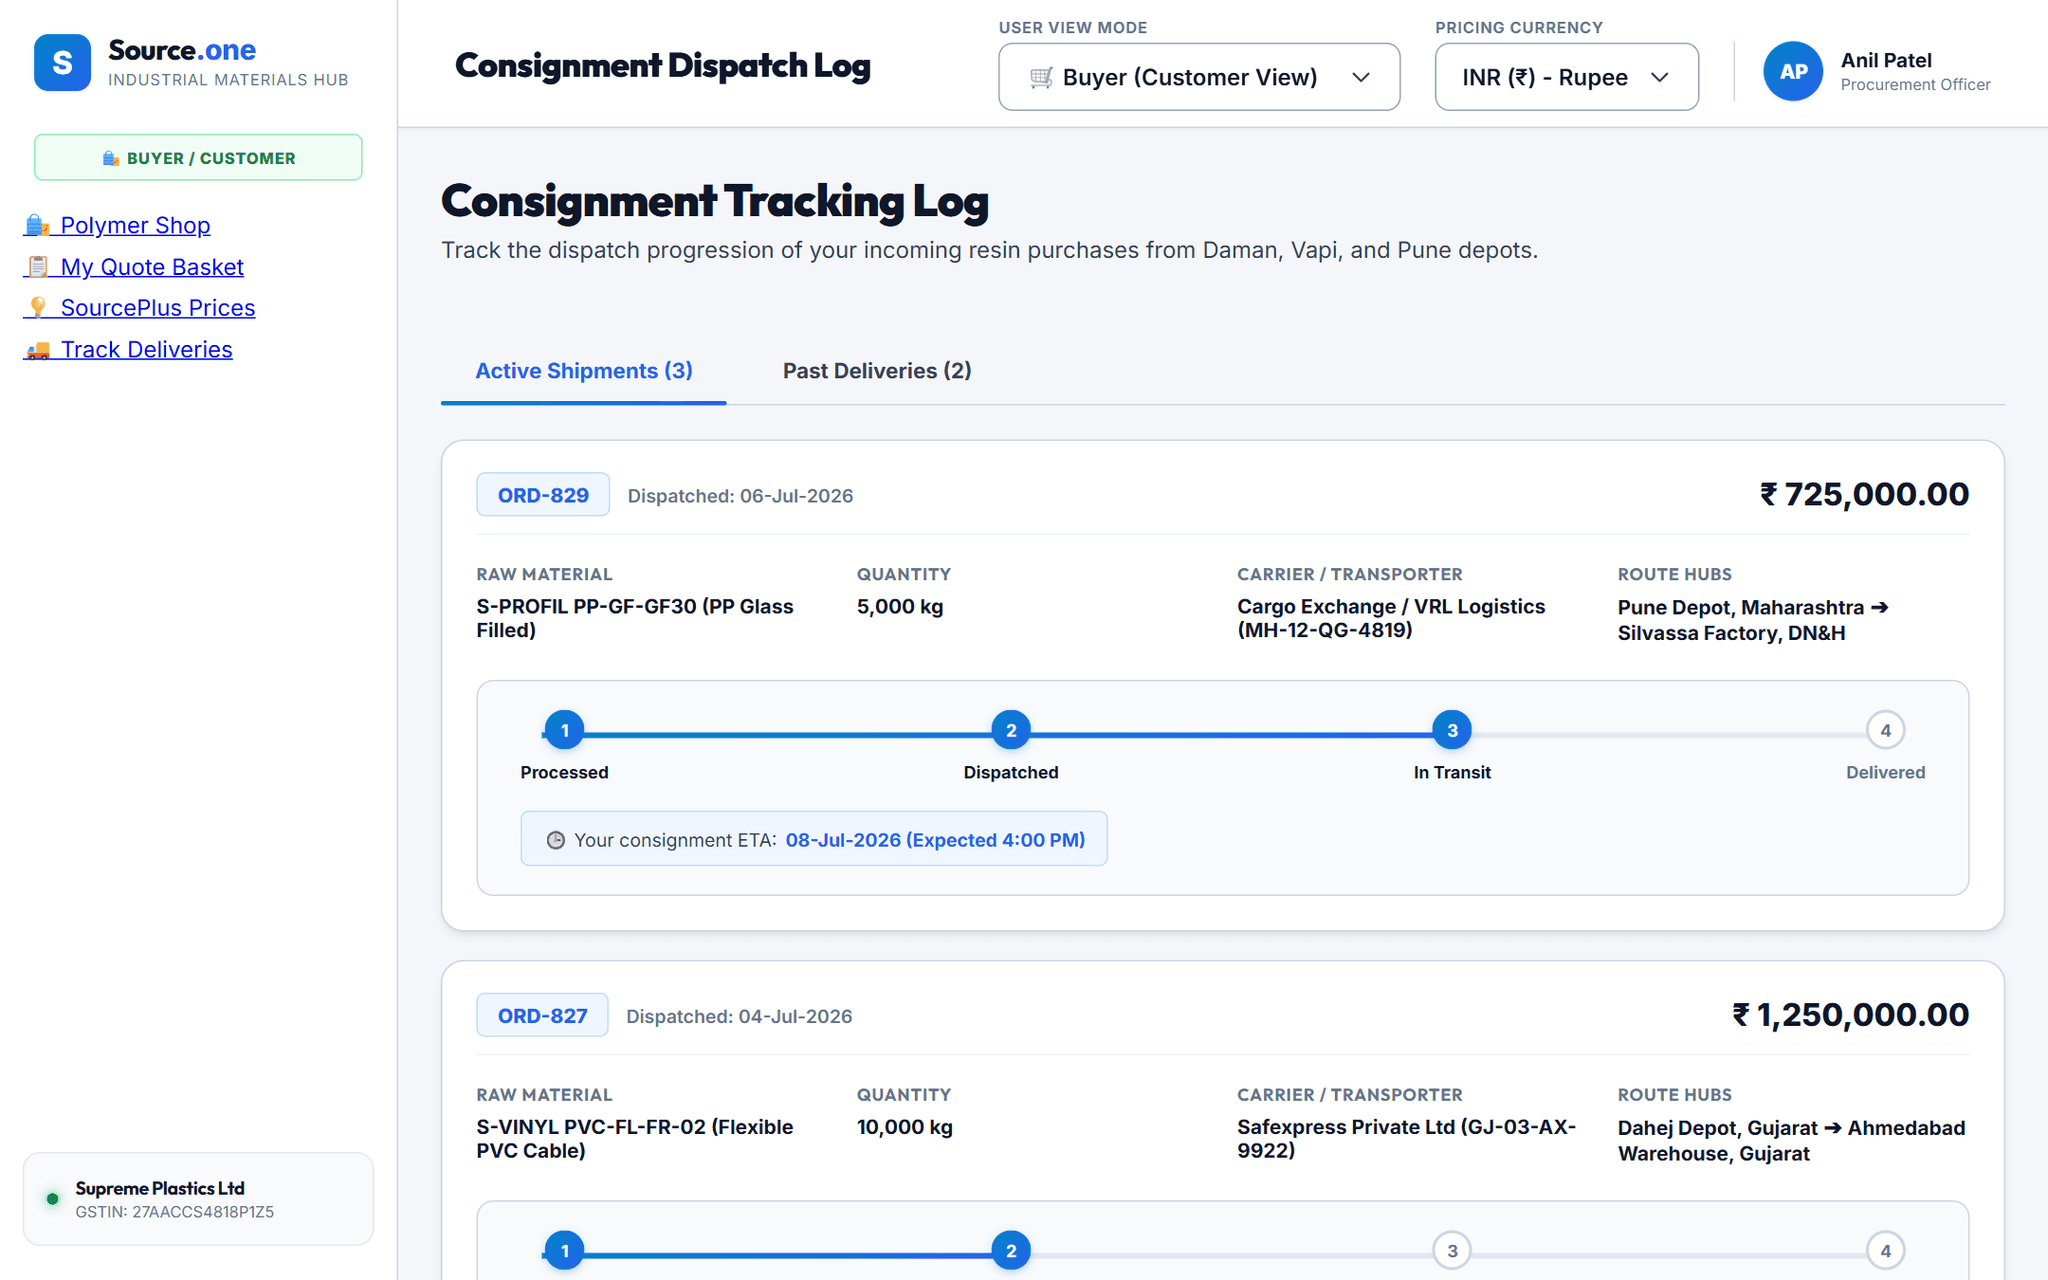The height and width of the screenshot is (1280, 2048).
Task: Click the GSTIN: 27AACCS4818P1Z5 text
Action: point(175,1212)
